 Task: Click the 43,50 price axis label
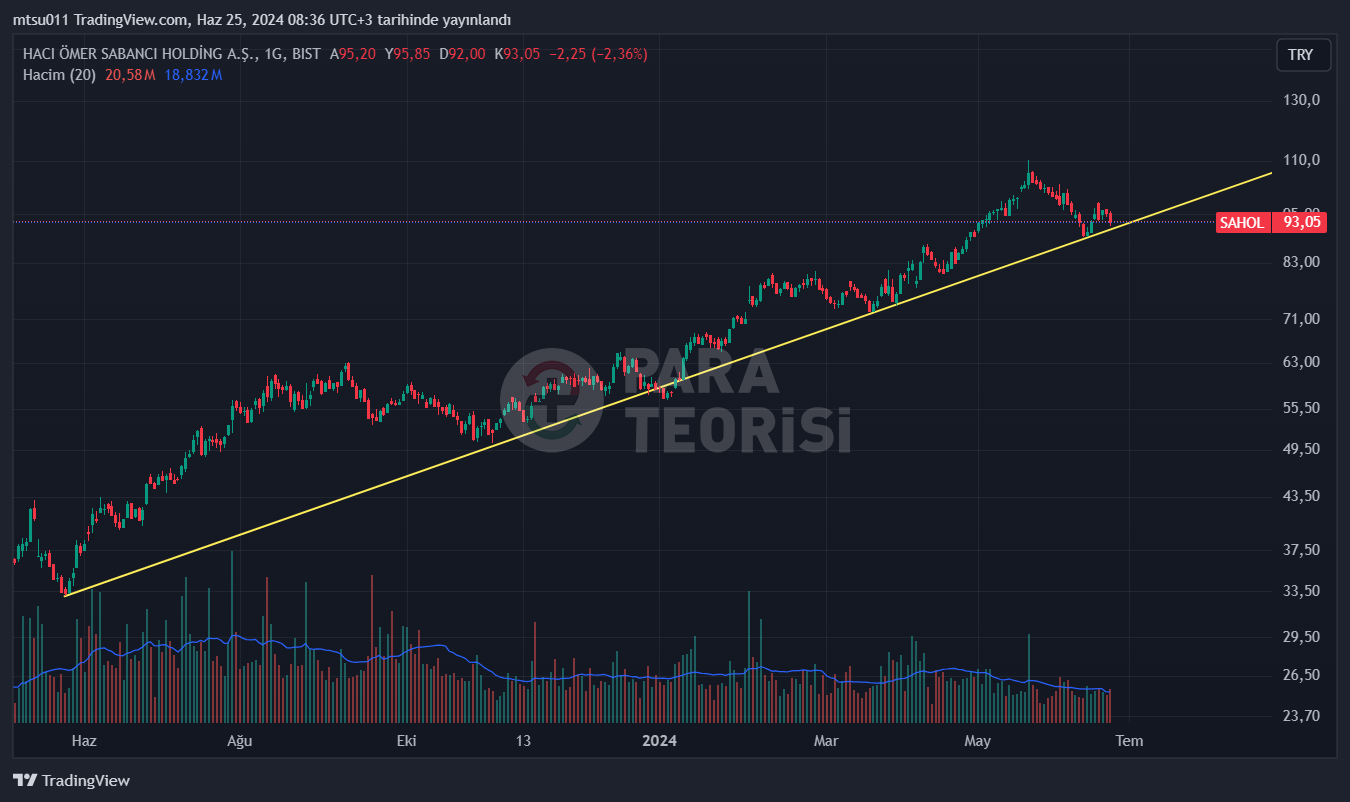(x=1303, y=496)
